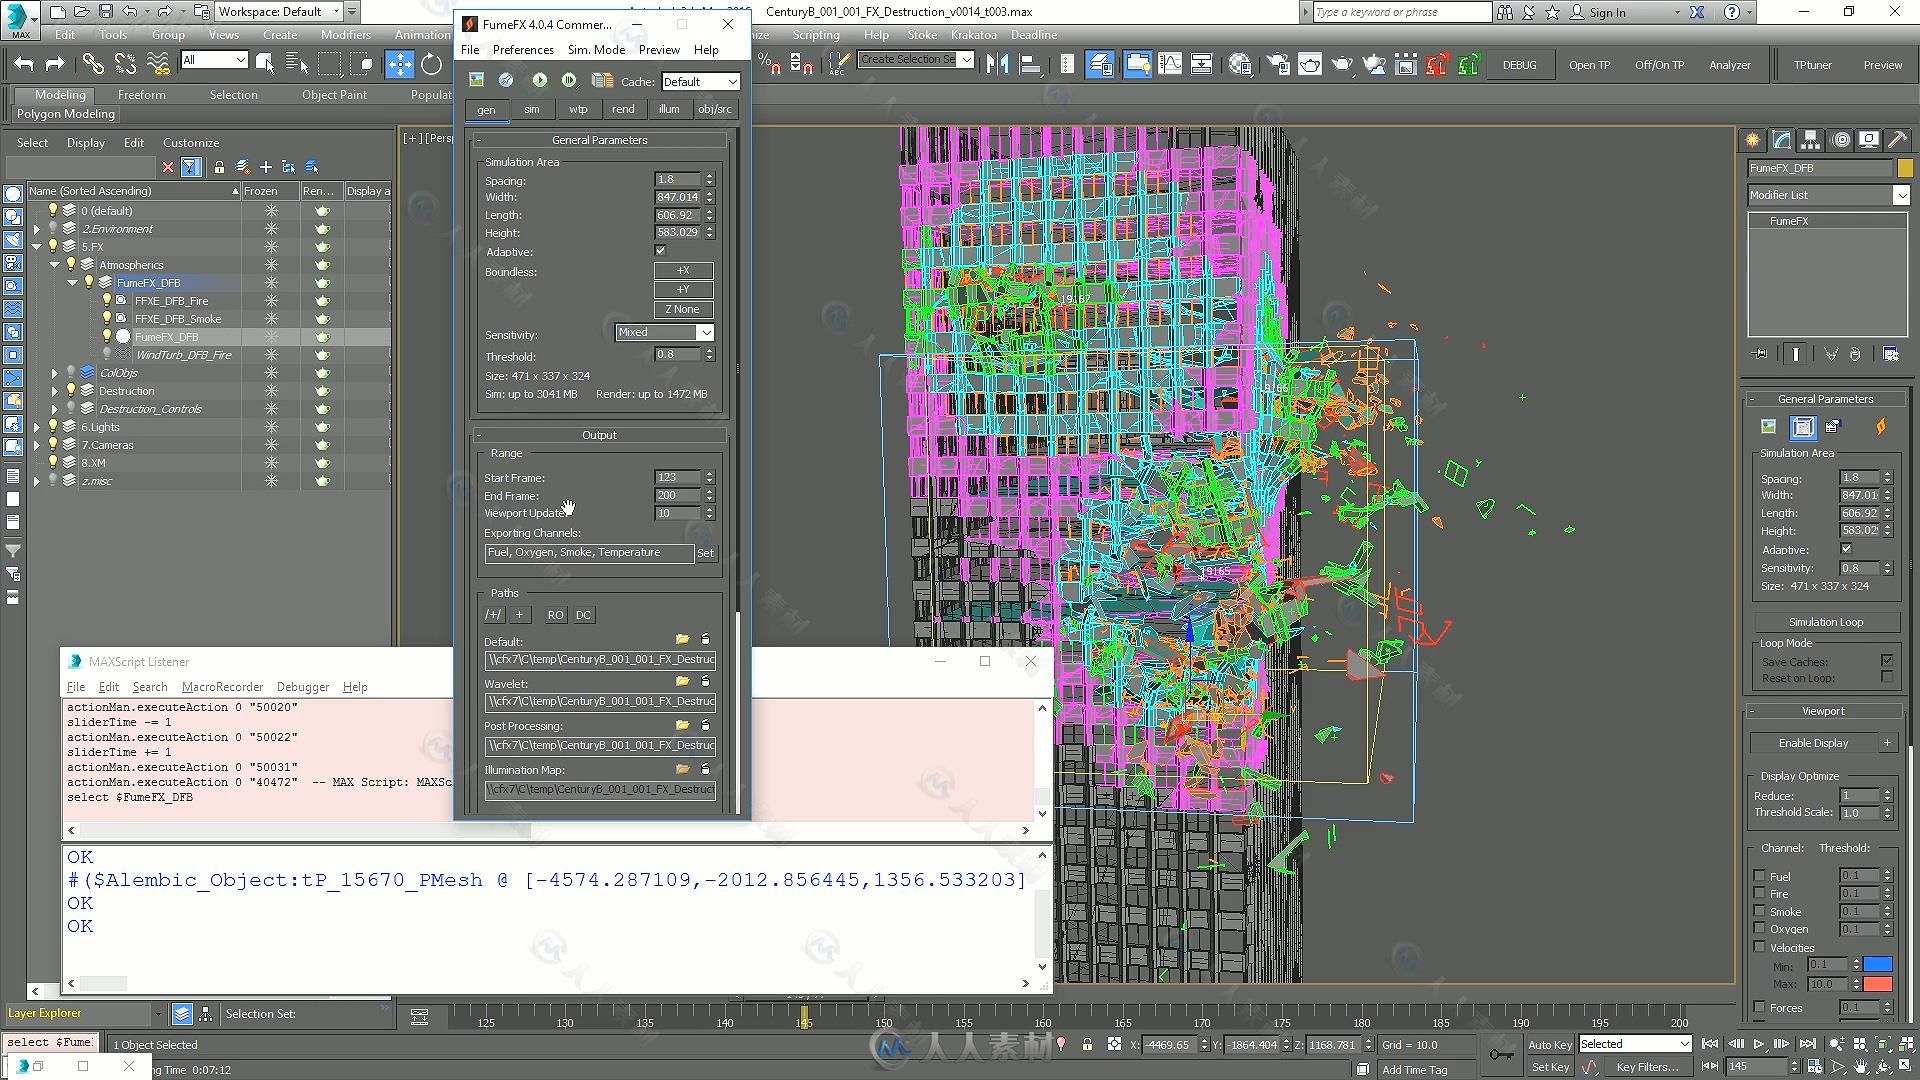Switch to the sim tab in FumeFX
The height and width of the screenshot is (1080, 1920).
click(x=529, y=109)
